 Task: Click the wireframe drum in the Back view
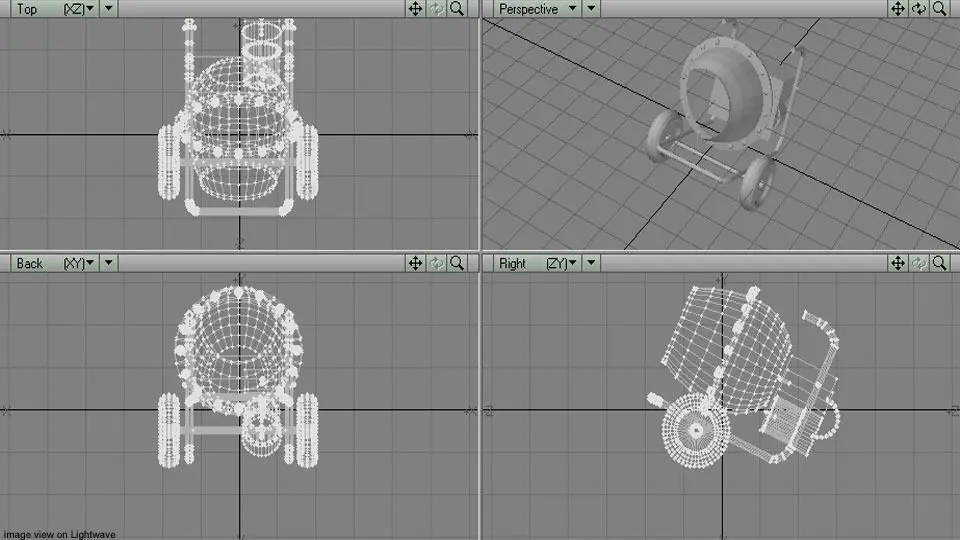(239, 349)
